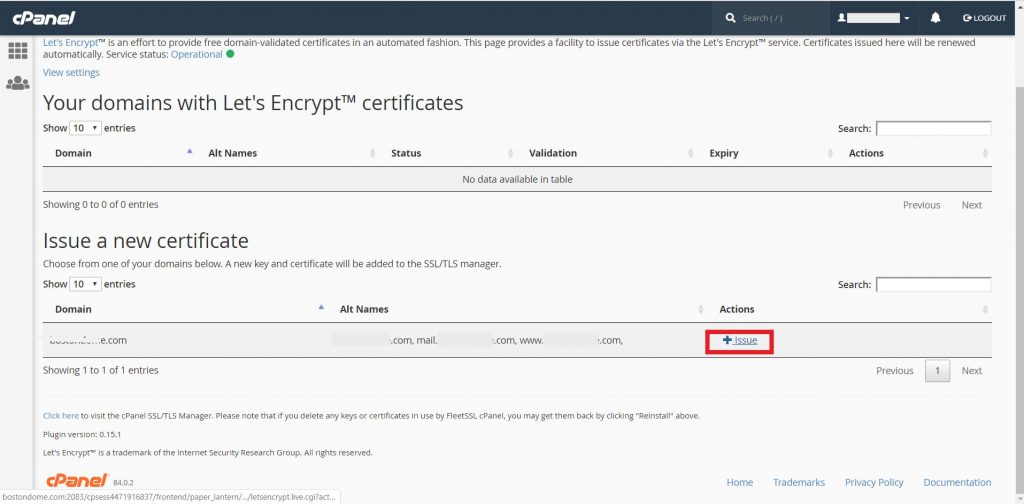Click the Issue link for the domain
This screenshot has height=504, width=1024.
click(740, 340)
